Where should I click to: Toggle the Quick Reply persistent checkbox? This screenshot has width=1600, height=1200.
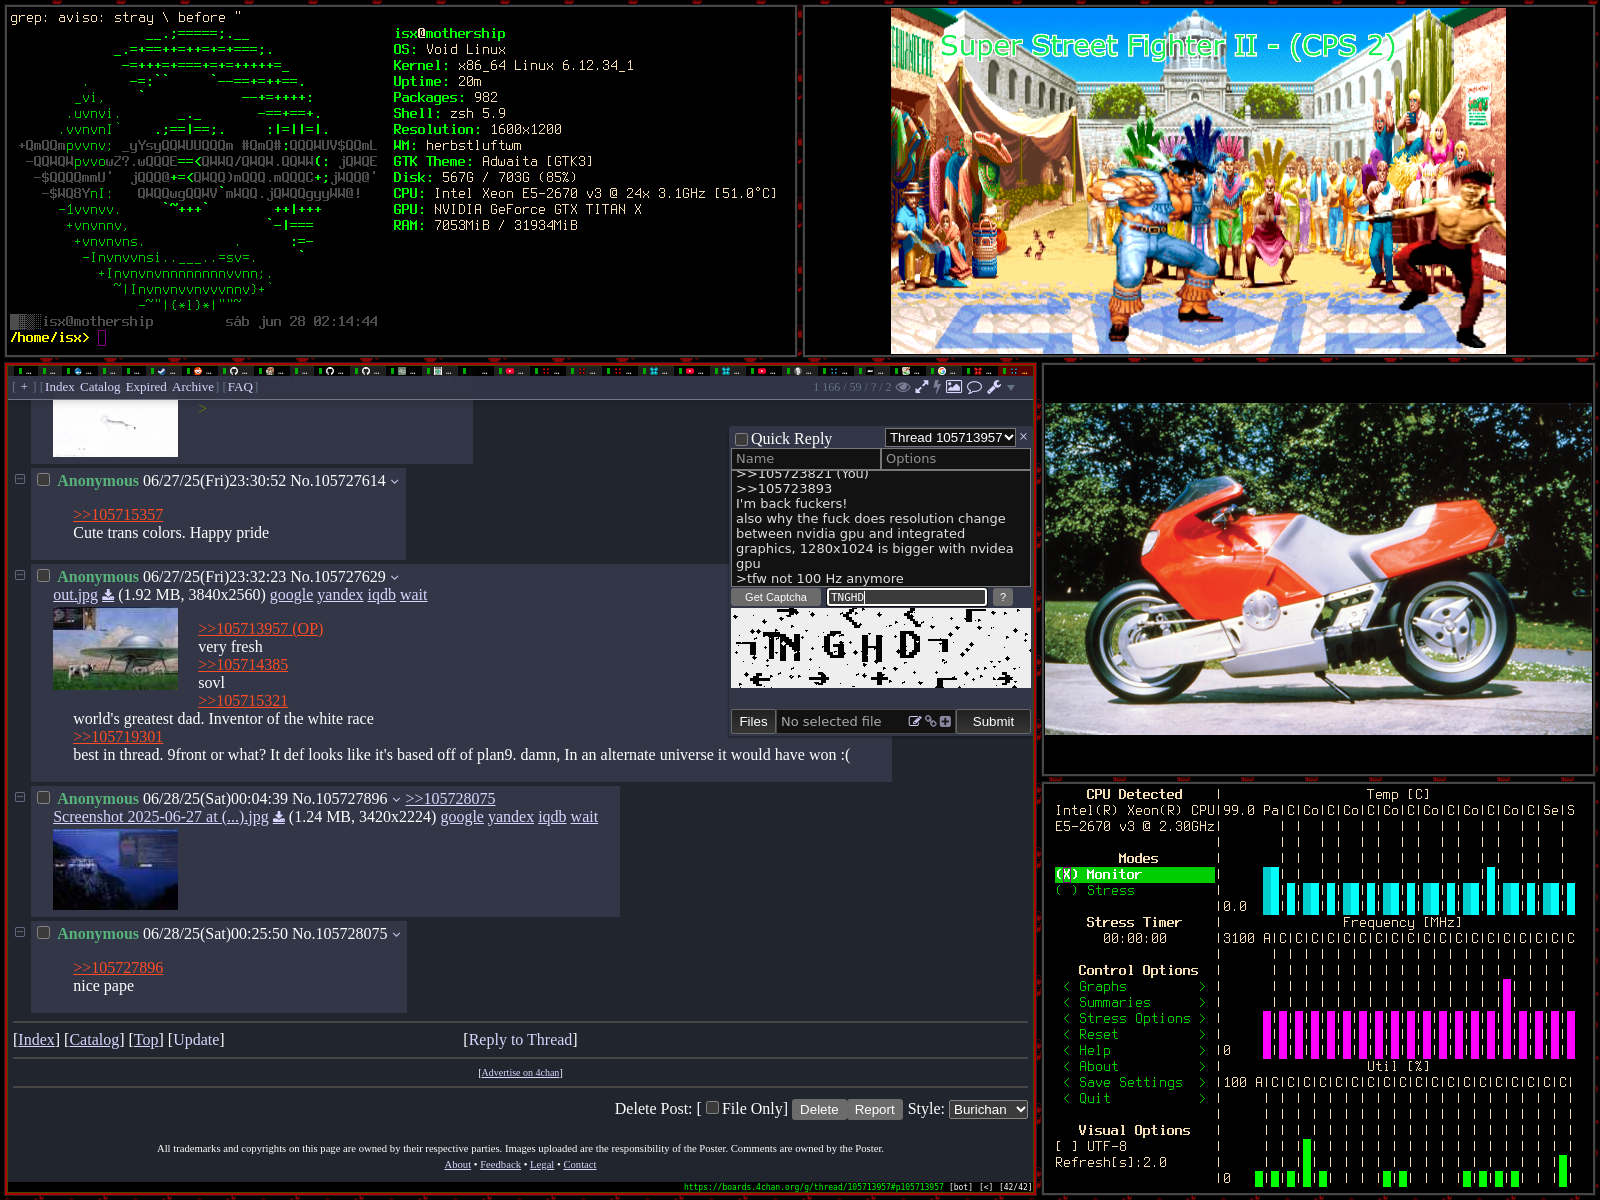point(741,439)
